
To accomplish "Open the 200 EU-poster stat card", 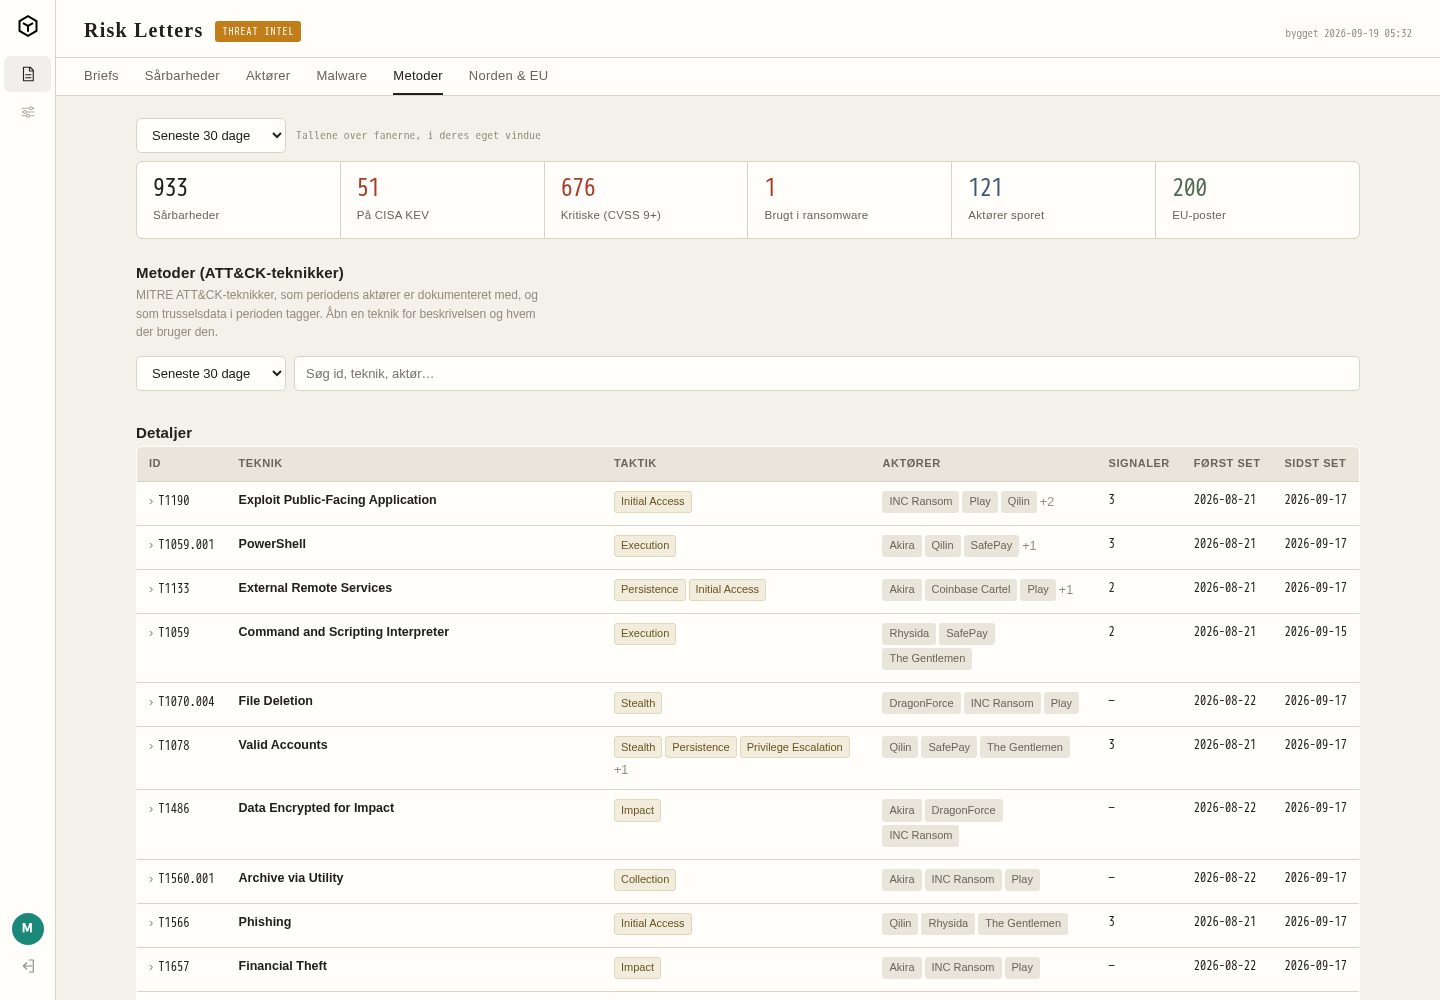I will [1257, 200].
